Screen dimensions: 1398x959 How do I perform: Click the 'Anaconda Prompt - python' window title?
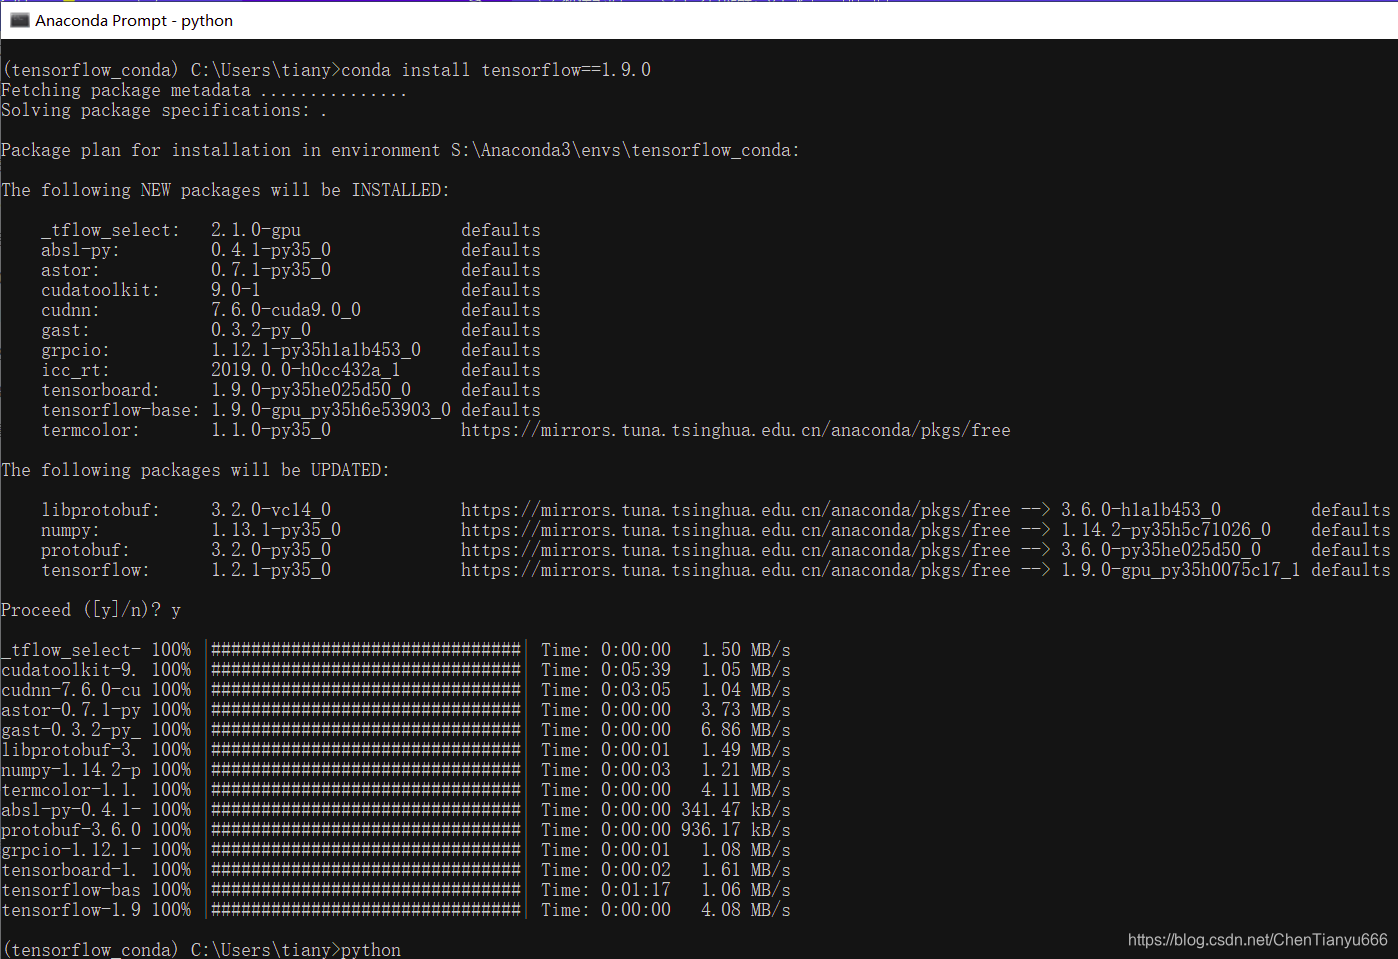tap(134, 20)
